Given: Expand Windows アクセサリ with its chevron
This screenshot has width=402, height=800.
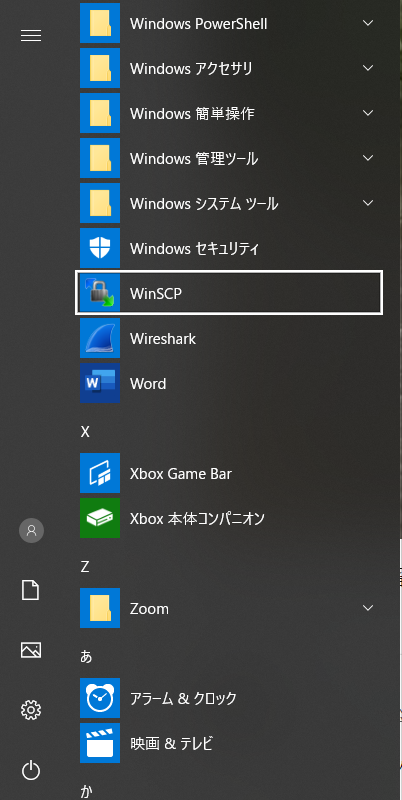Looking at the screenshot, I should [368, 68].
